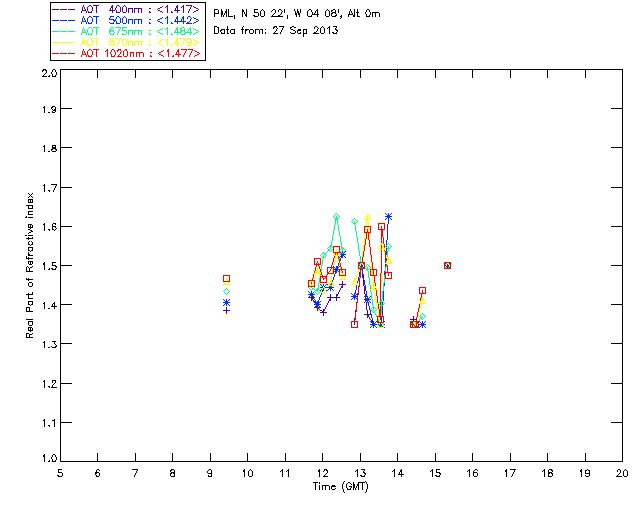Click the AOT 870nm legend entry
The height and width of the screenshot is (512, 640).
(x=126, y=42)
